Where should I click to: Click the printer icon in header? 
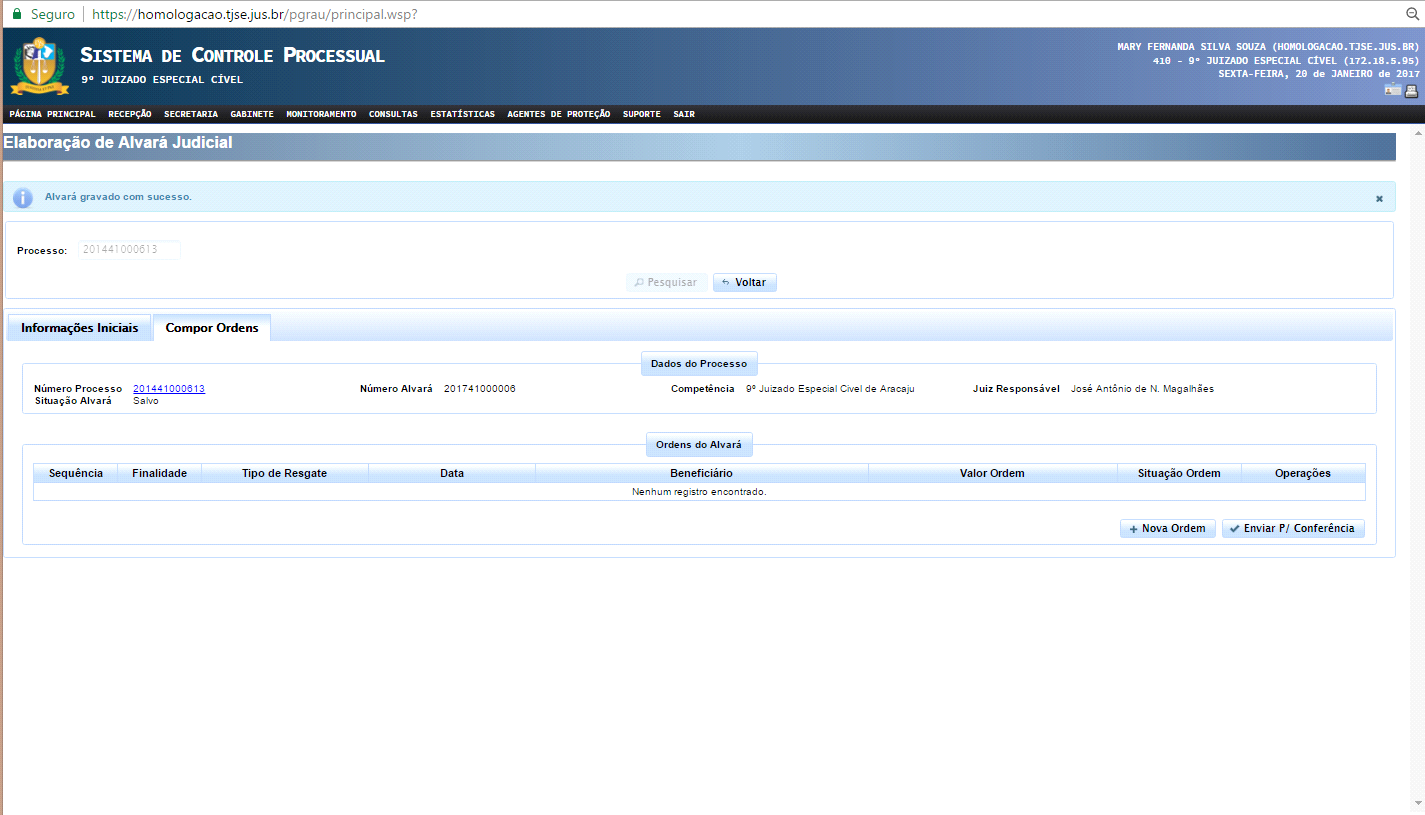click(x=1411, y=91)
